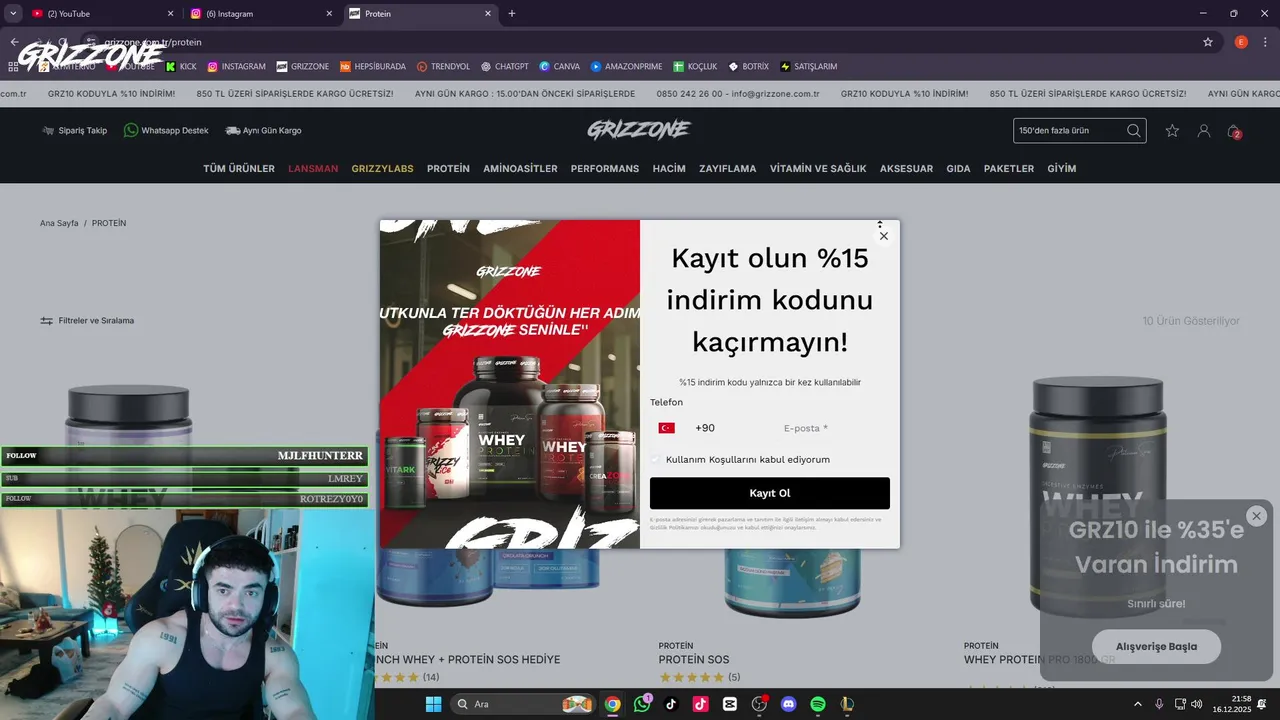Open the AMAZONPRIME bookmark
Screen dimensions: 1280x720
[626, 67]
